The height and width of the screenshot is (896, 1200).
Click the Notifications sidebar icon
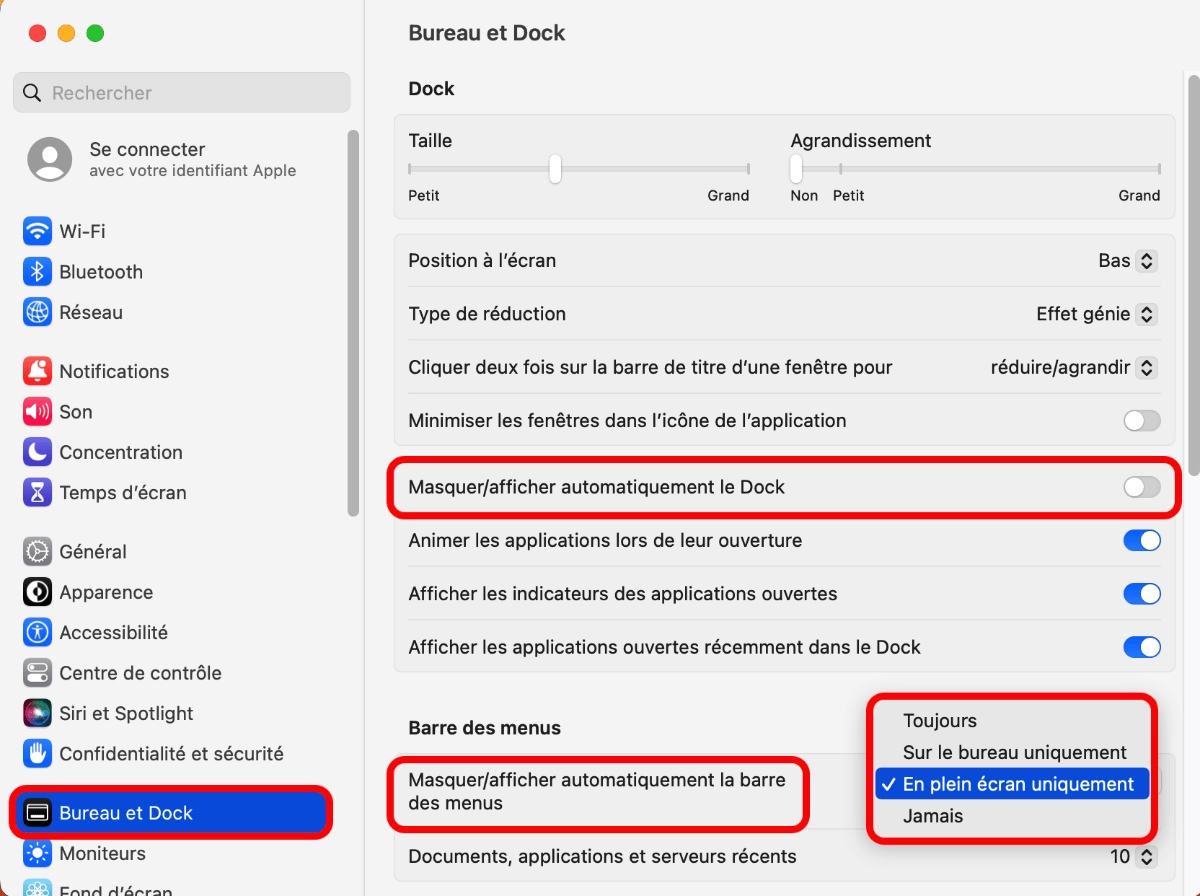(114, 371)
